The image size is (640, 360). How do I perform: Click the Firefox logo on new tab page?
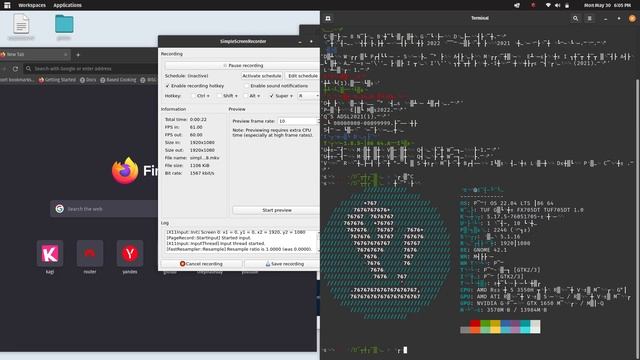tap(125, 171)
